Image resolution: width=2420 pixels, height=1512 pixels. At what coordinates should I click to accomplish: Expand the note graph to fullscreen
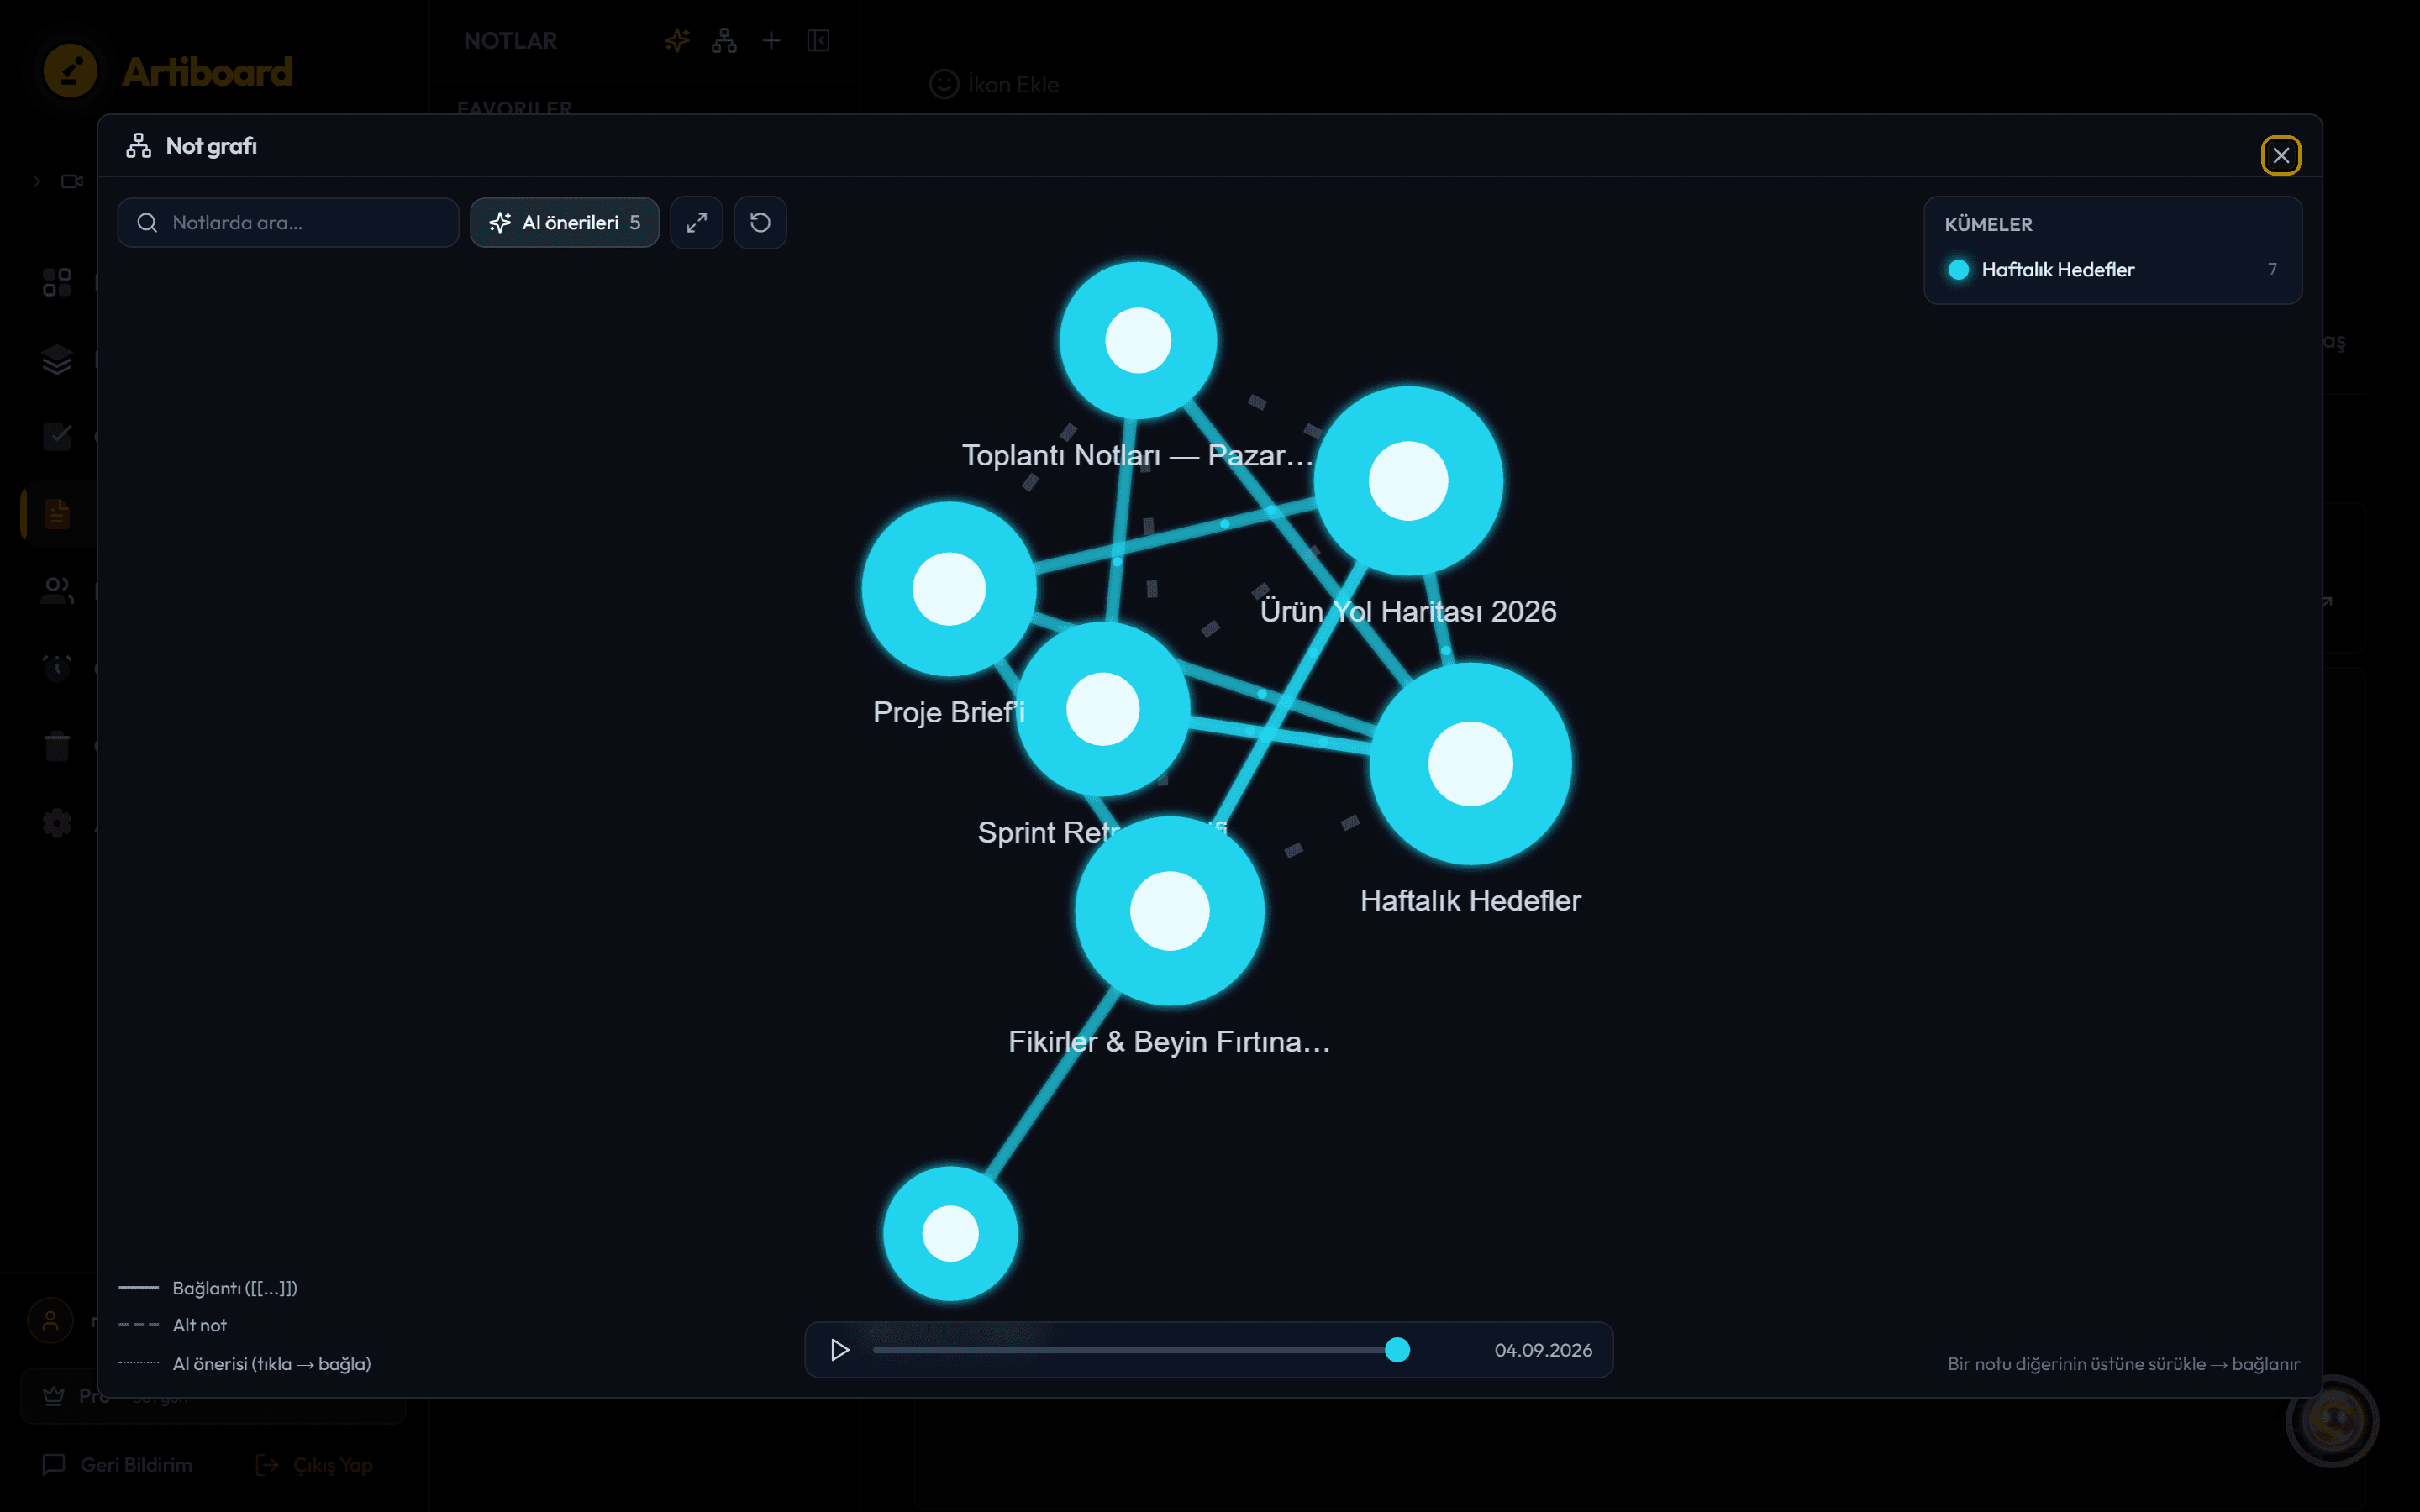(x=696, y=222)
